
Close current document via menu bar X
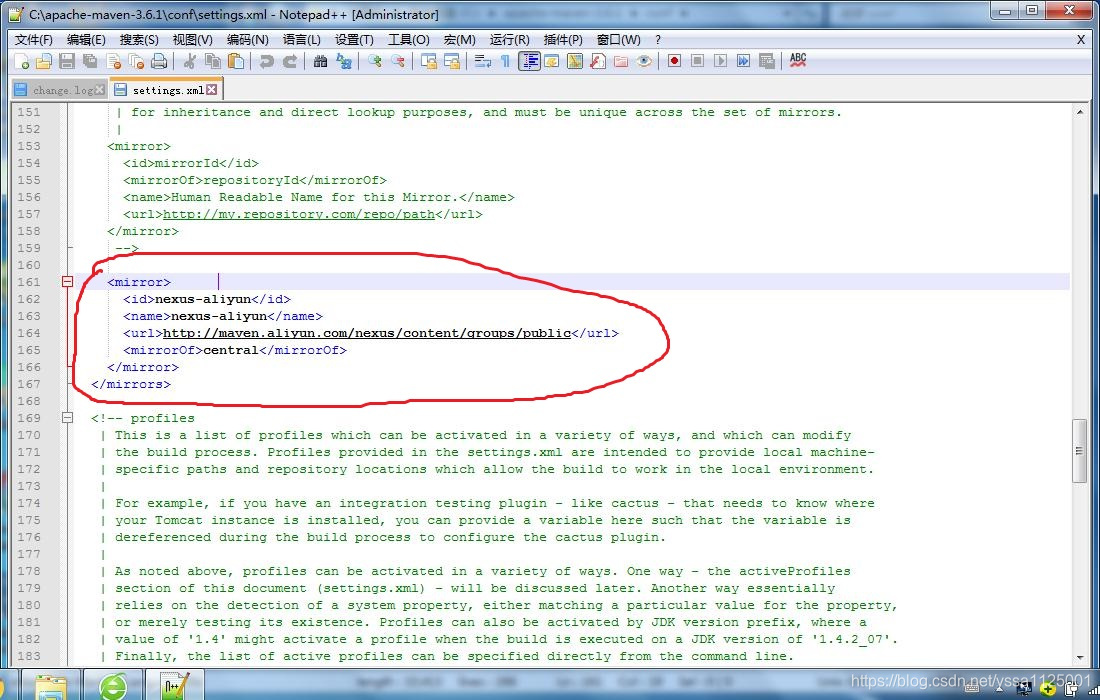tap(1080, 40)
